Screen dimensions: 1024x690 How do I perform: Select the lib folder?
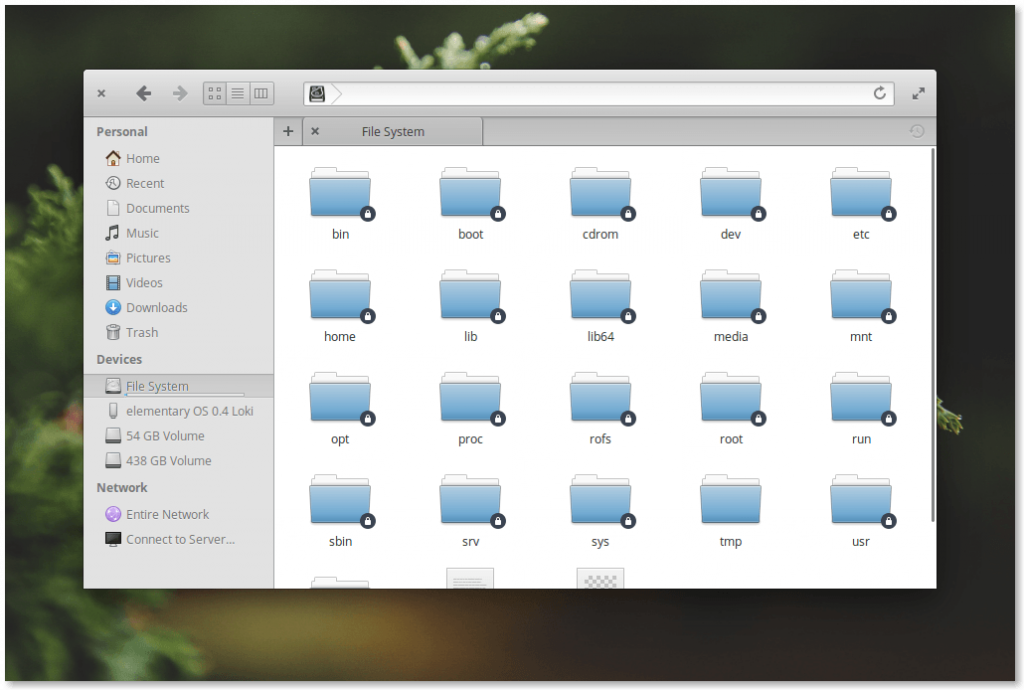coord(470,306)
